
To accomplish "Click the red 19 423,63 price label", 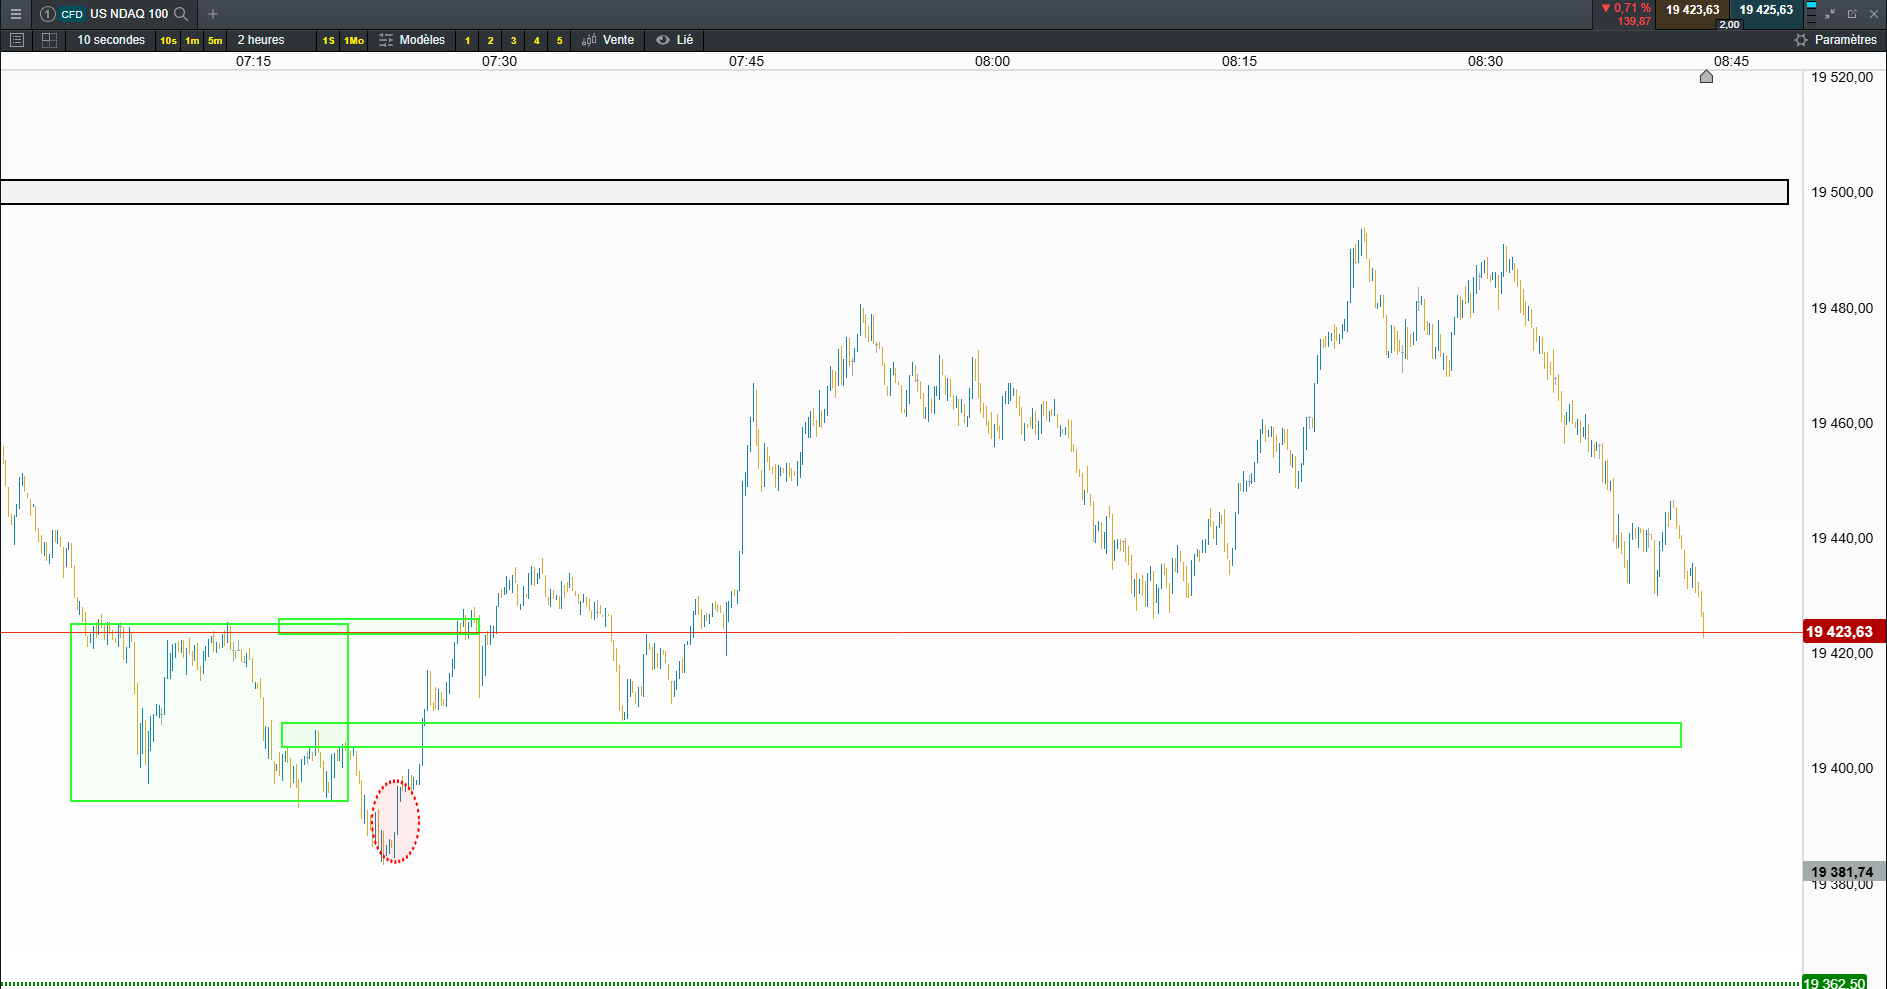I will pos(1844,632).
